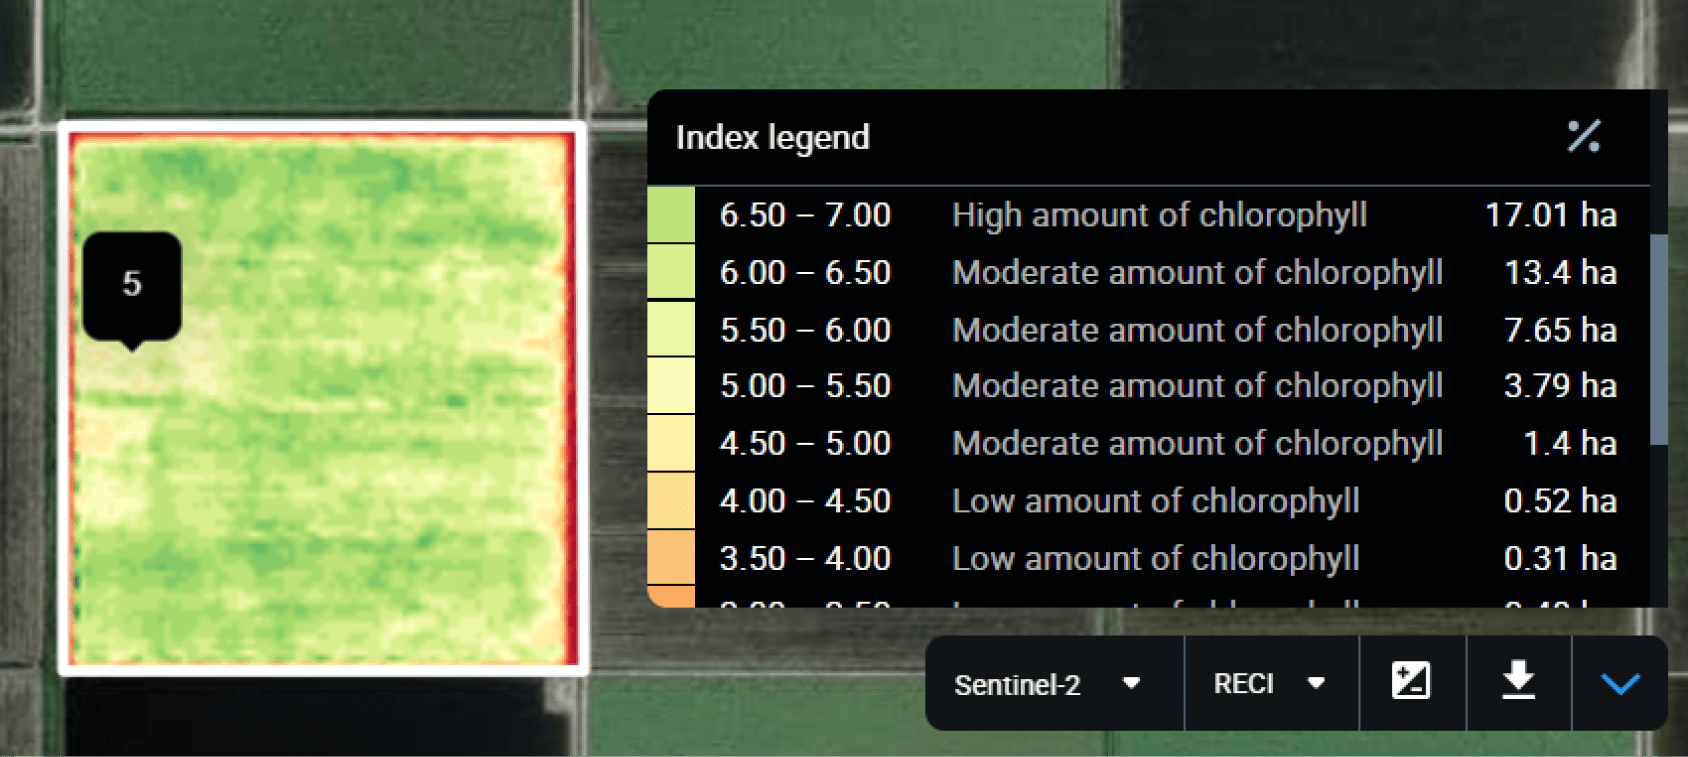This screenshot has height=757, width=1688.
Task: Select the 6.50 – 7.00 color swatch
Action: (x=671, y=214)
